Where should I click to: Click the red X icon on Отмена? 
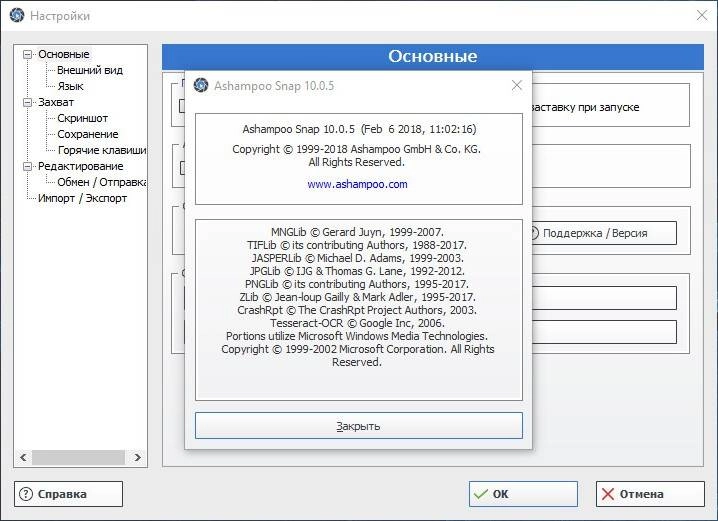point(608,494)
